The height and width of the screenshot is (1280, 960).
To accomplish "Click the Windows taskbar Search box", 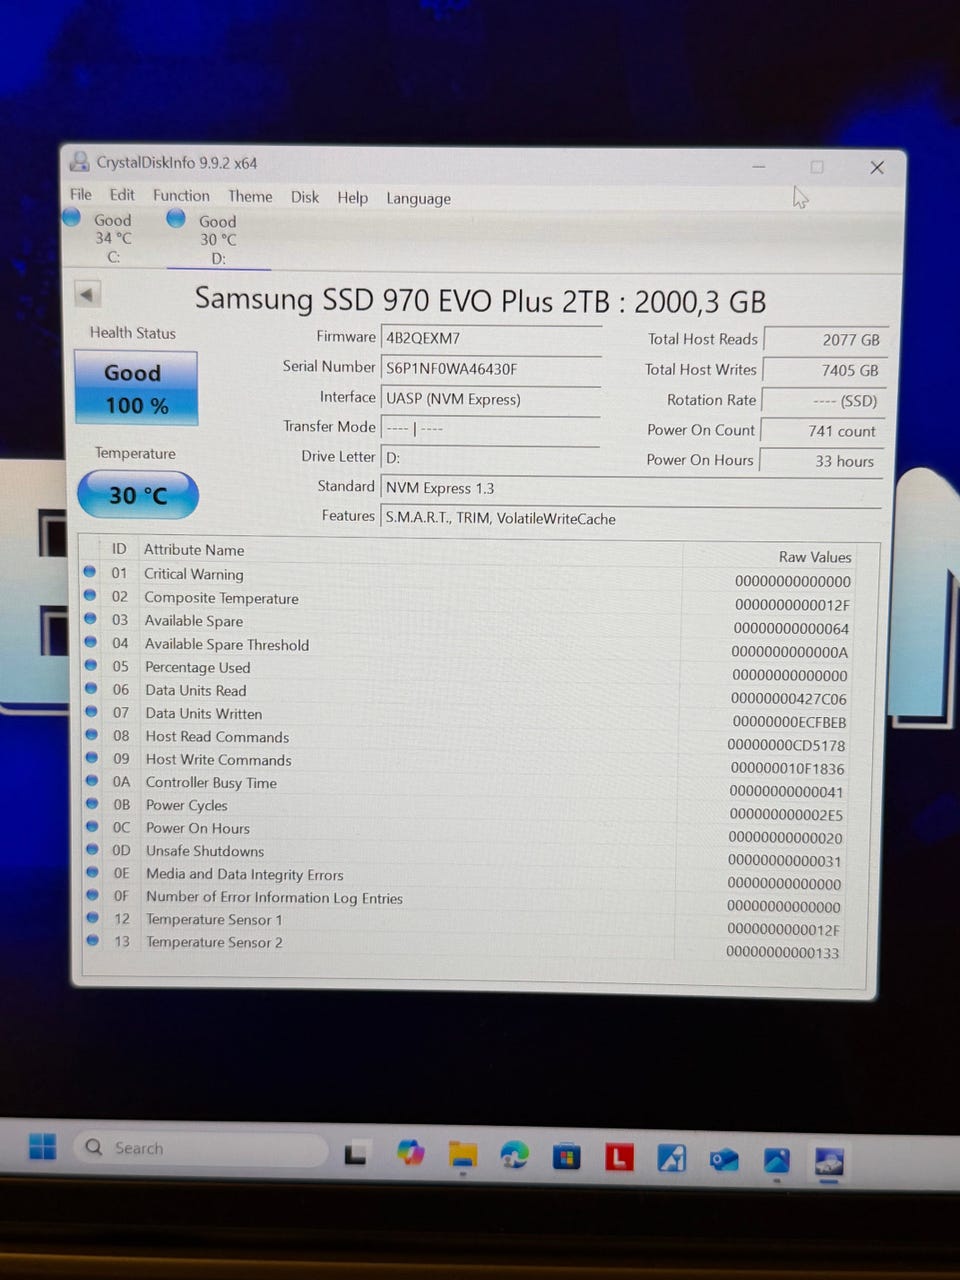I will (x=200, y=1149).
